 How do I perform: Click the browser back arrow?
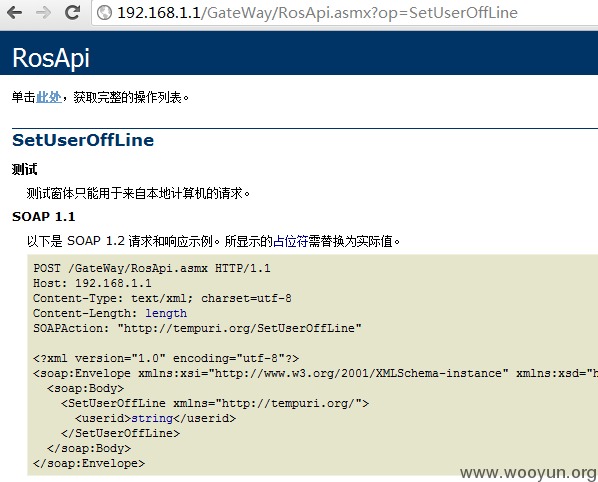click(14, 13)
